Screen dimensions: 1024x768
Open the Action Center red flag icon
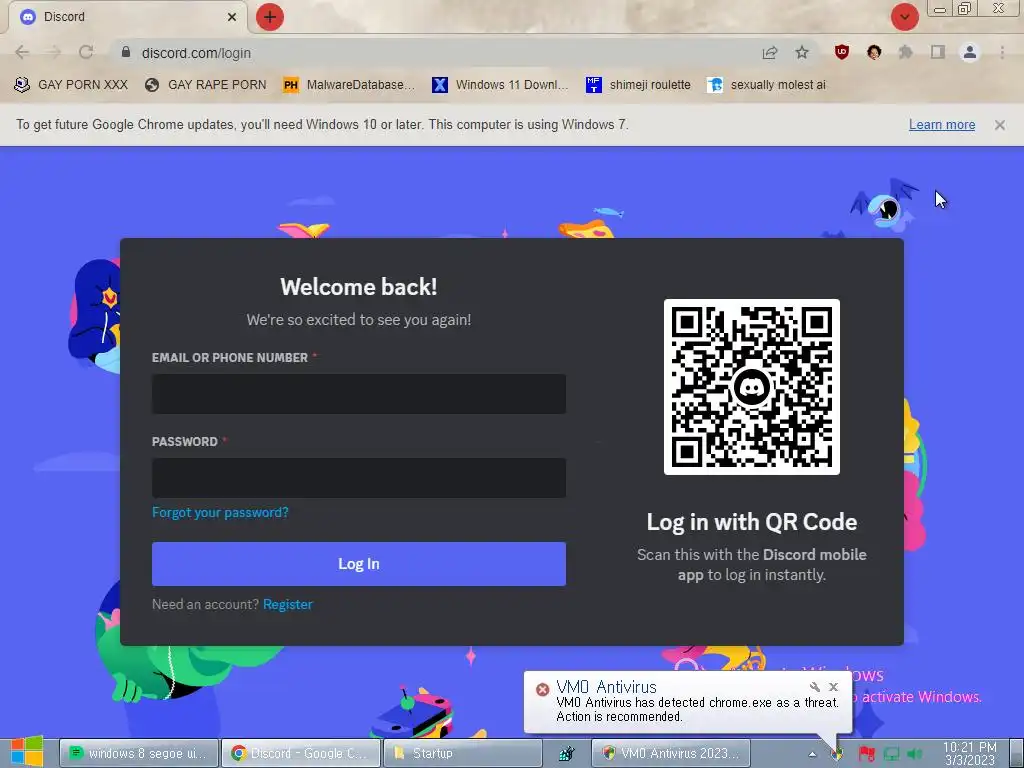click(x=867, y=754)
